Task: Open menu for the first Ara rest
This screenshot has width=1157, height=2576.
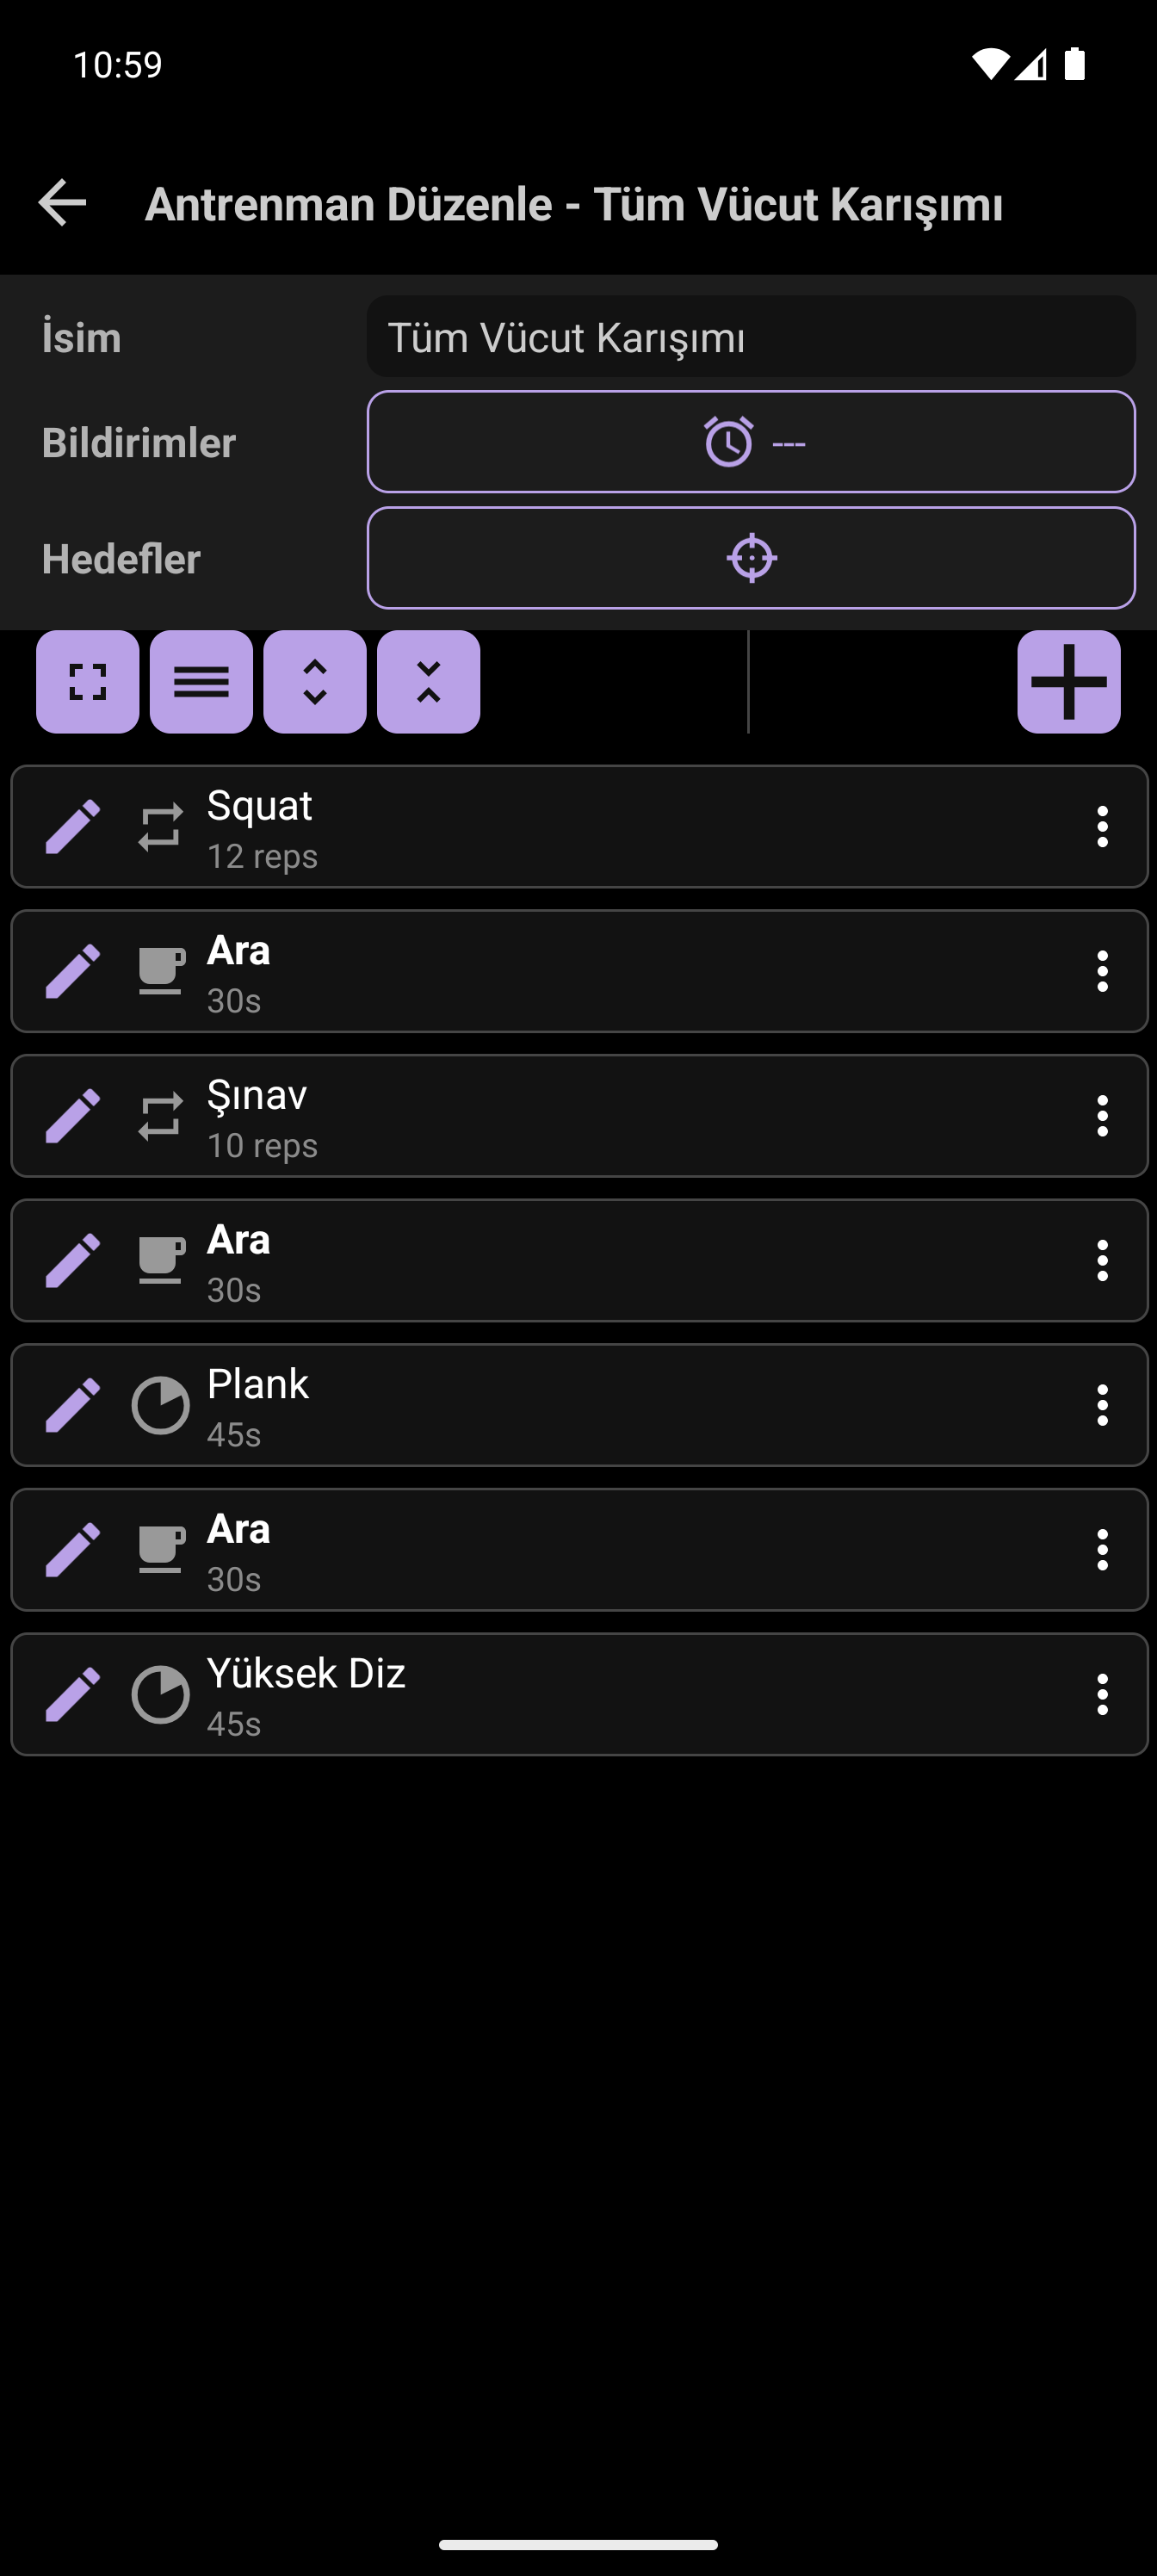Action: point(1102,971)
